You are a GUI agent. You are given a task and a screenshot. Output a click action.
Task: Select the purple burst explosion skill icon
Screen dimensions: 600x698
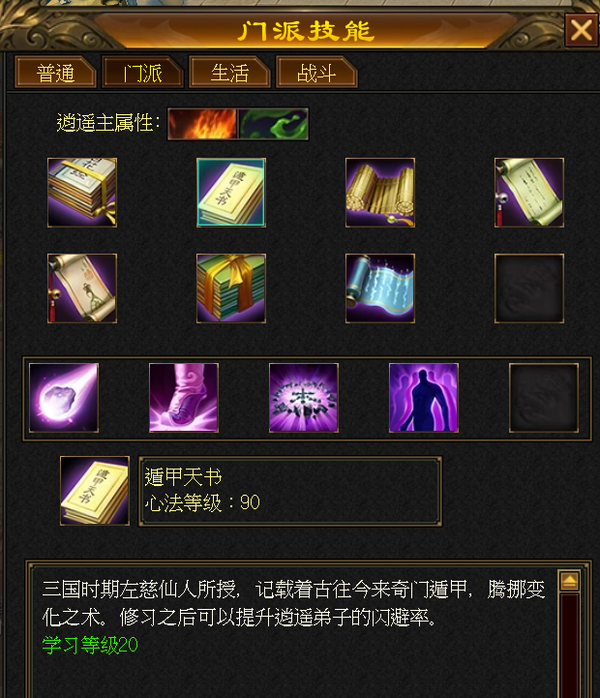click(304, 398)
